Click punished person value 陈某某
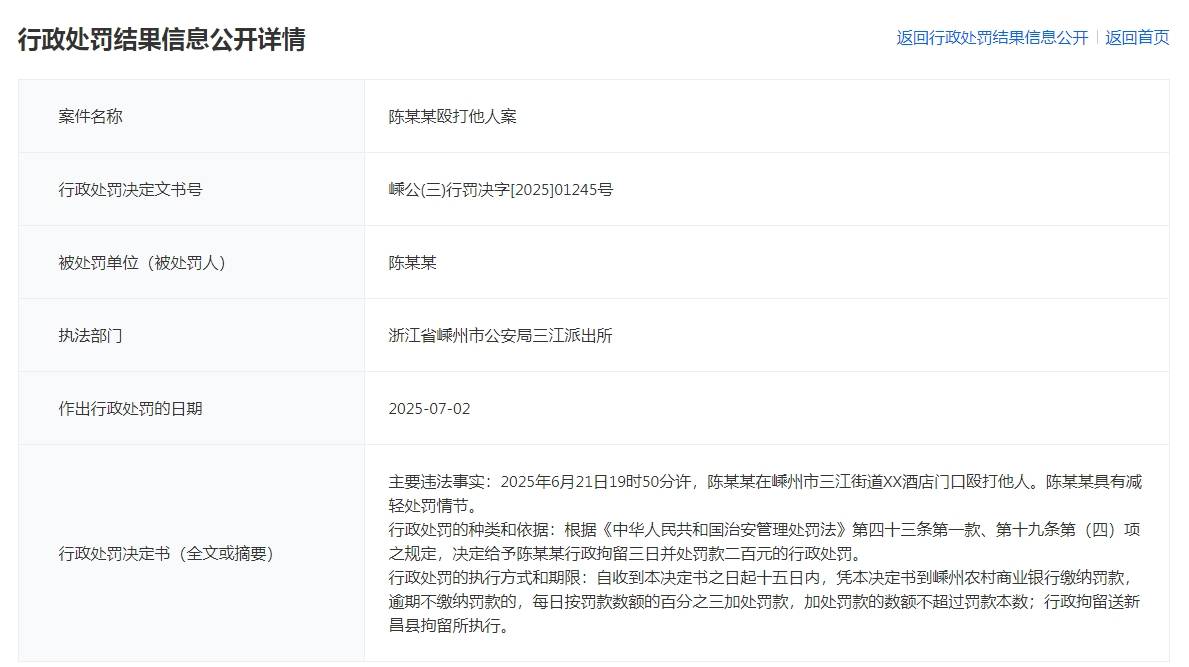1189x667 pixels. pyautogui.click(x=413, y=262)
